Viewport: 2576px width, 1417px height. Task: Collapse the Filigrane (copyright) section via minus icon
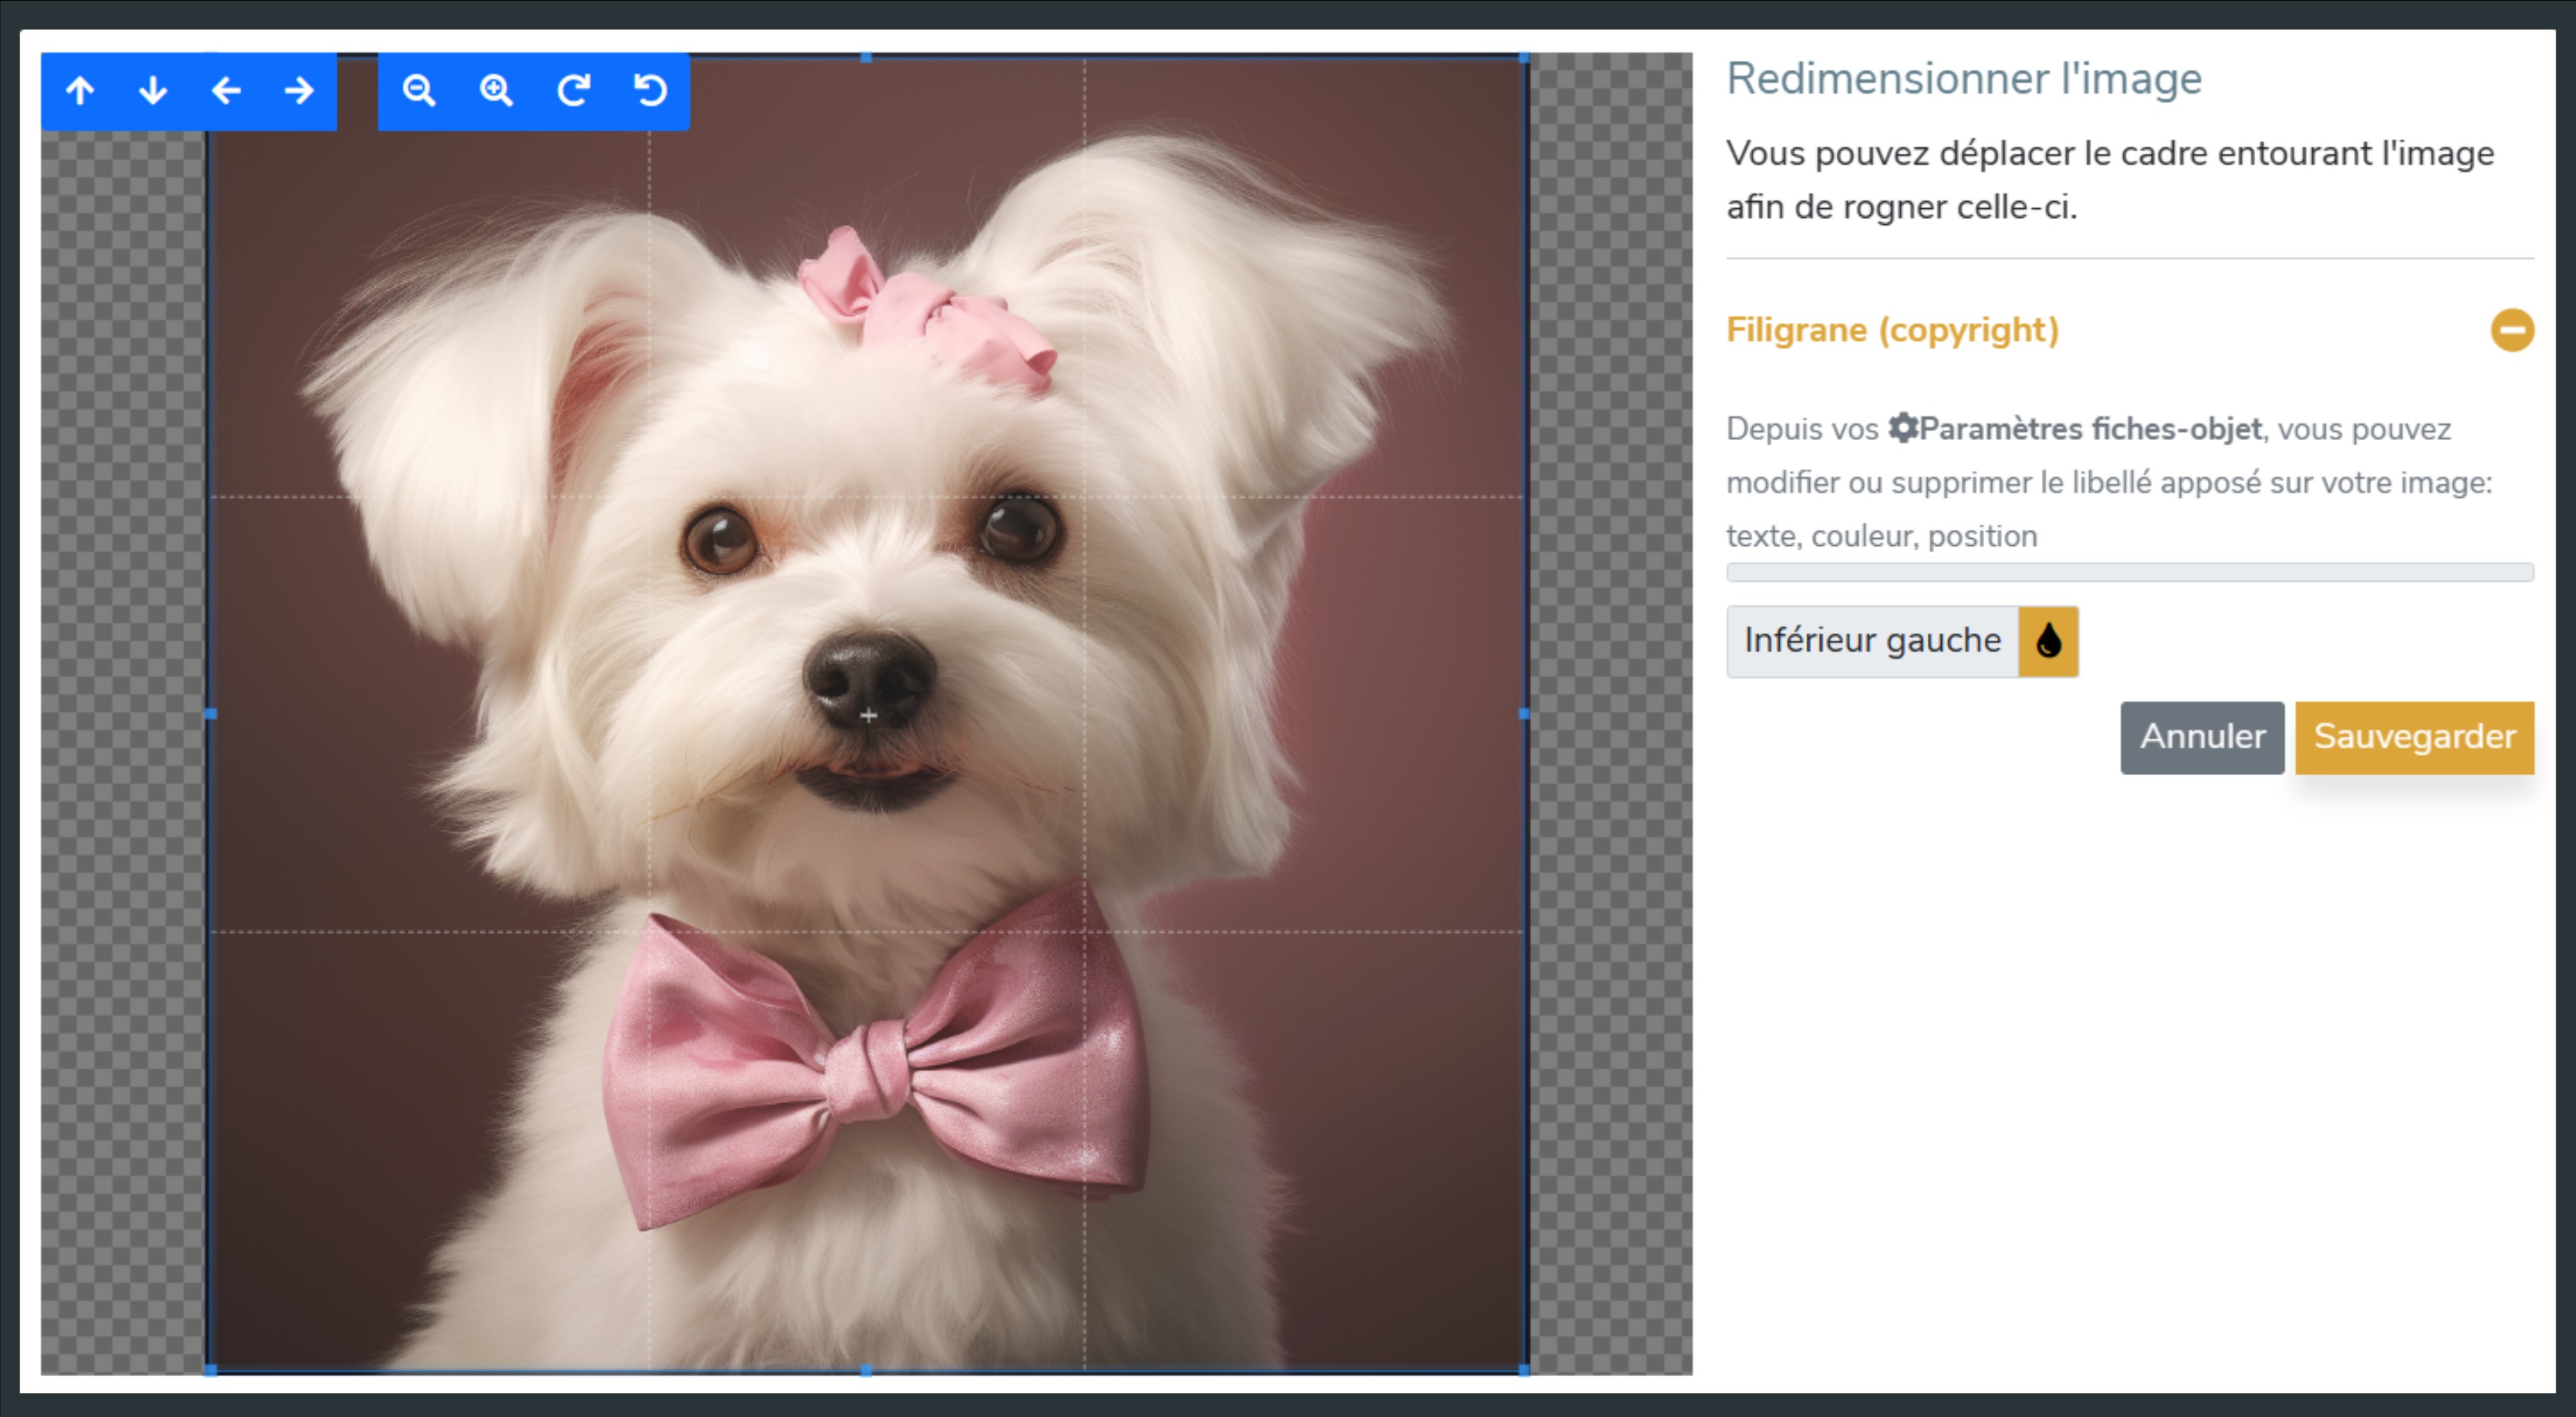coord(2511,330)
